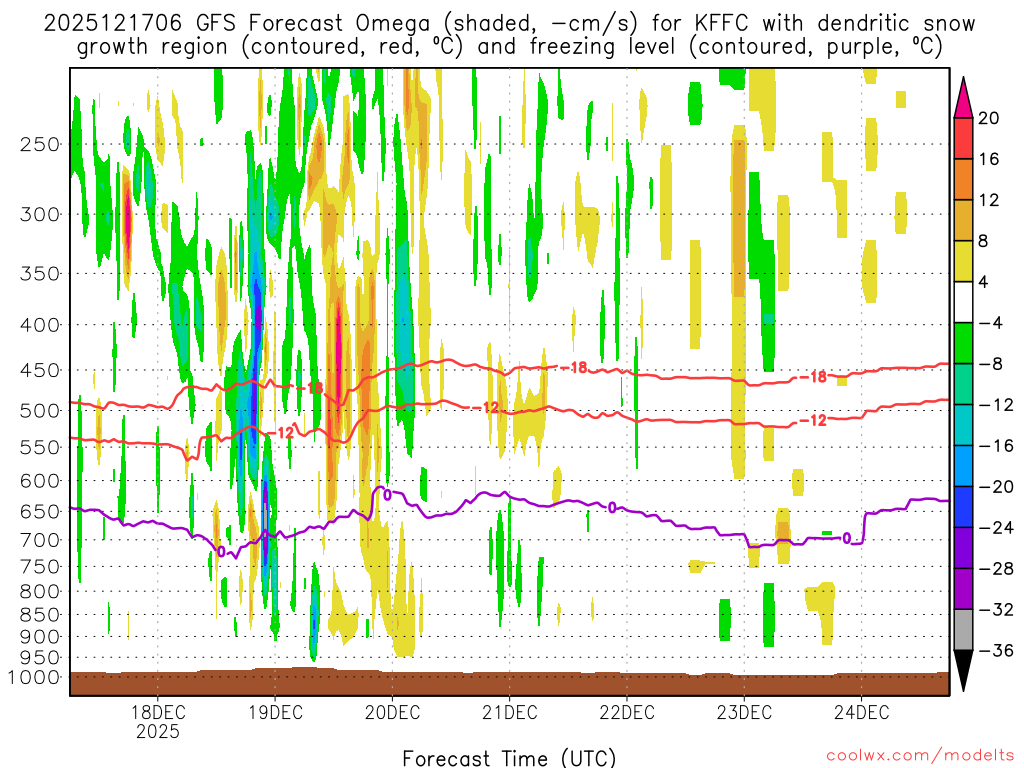1024x768 pixels.
Task: Select the colorbar value label -32
Action: click(996, 609)
